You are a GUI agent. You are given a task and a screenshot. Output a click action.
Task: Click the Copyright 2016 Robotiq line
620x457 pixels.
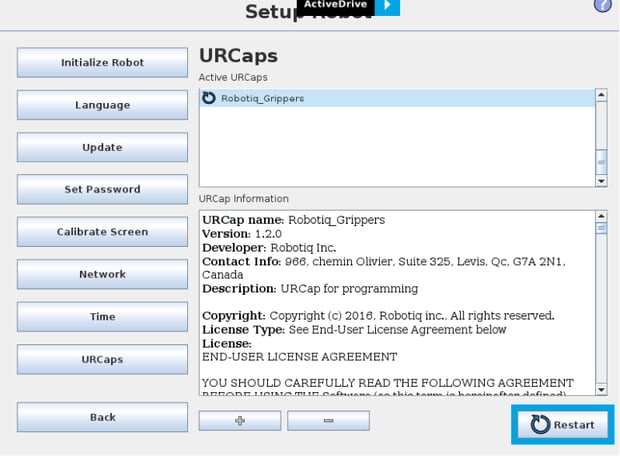(x=378, y=316)
